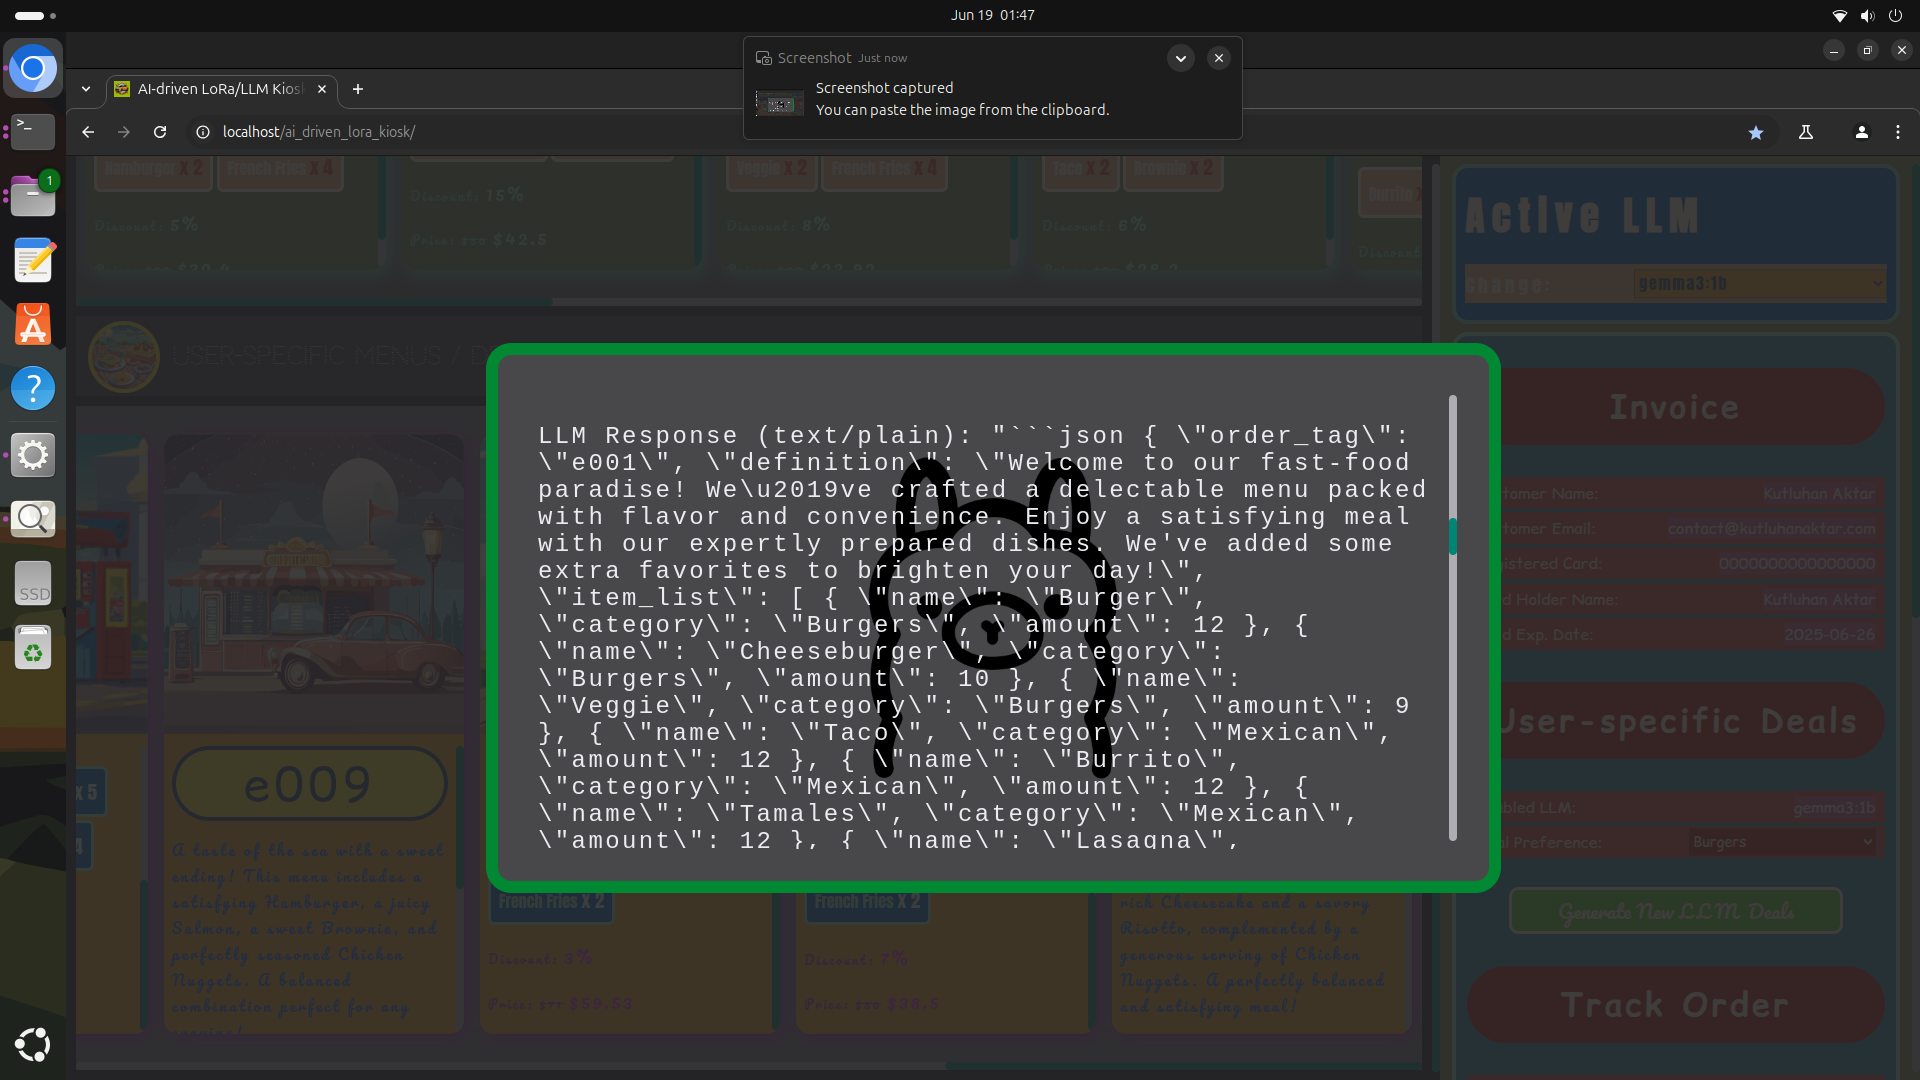Open the browser three-dot menu
1920x1080 pixels.
(x=1898, y=132)
